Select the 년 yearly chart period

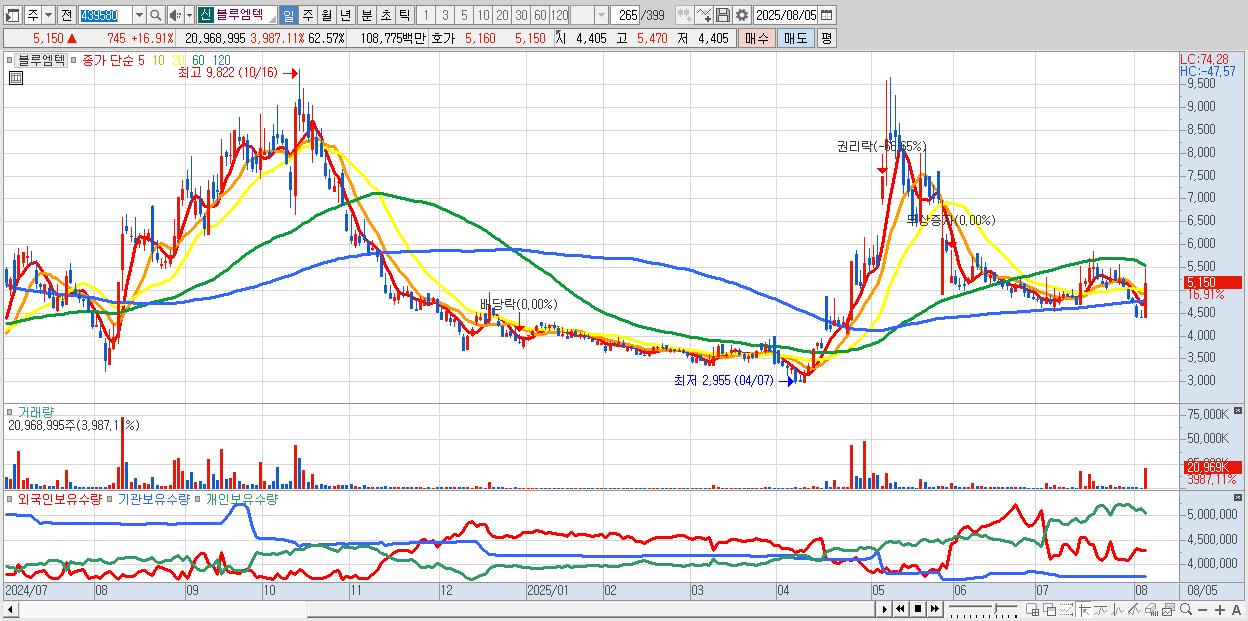tap(345, 15)
